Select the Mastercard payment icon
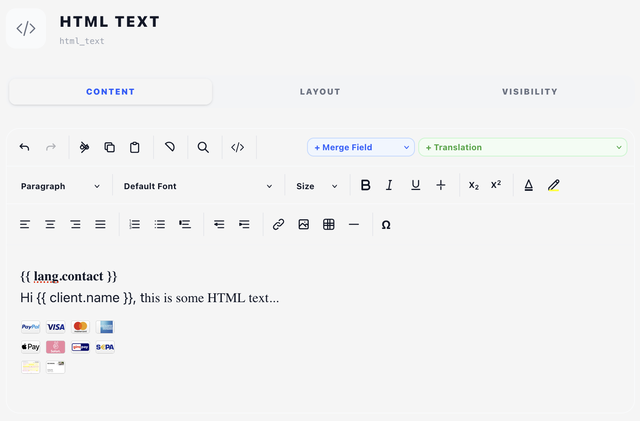Image resolution: width=640 pixels, height=421 pixels. [80, 327]
